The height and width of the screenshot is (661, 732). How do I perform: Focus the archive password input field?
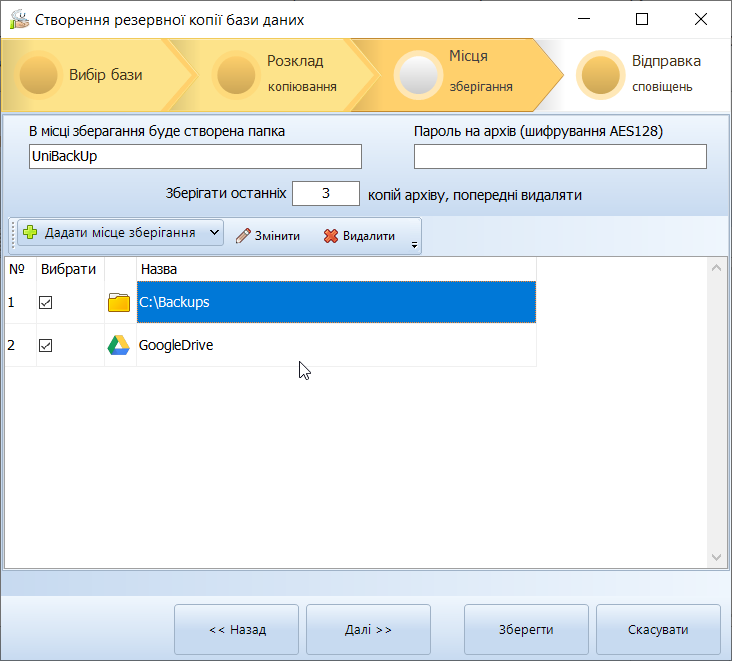click(x=560, y=156)
